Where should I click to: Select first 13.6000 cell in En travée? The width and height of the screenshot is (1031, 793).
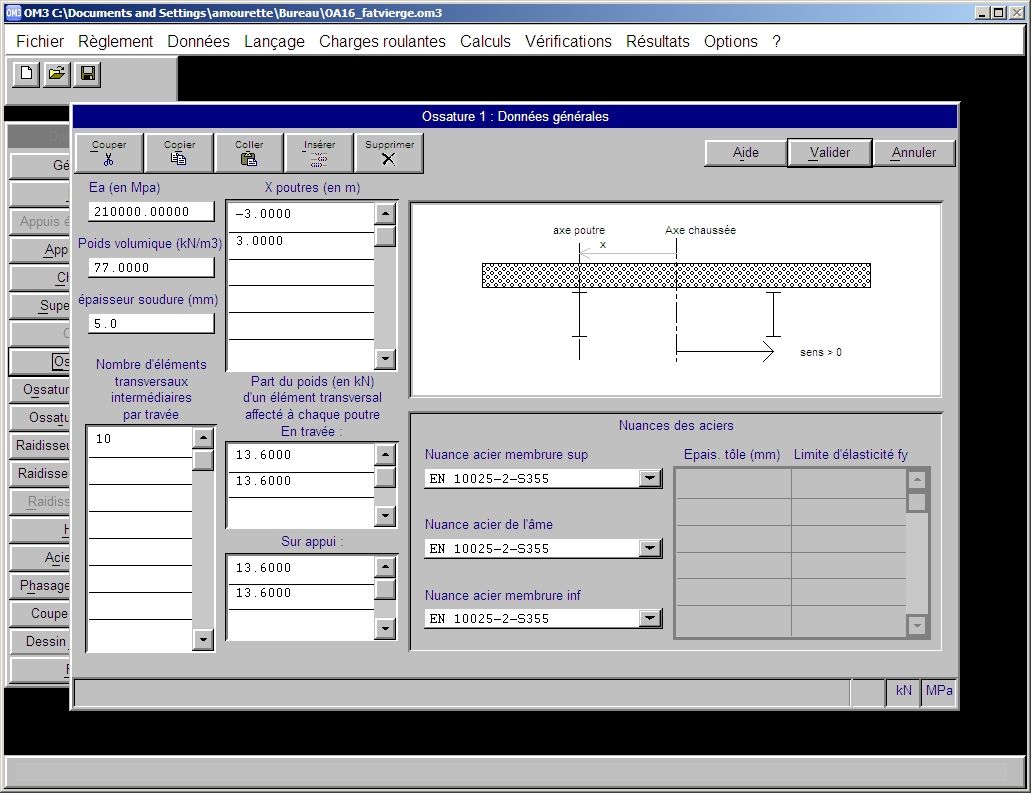pyautogui.click(x=301, y=458)
